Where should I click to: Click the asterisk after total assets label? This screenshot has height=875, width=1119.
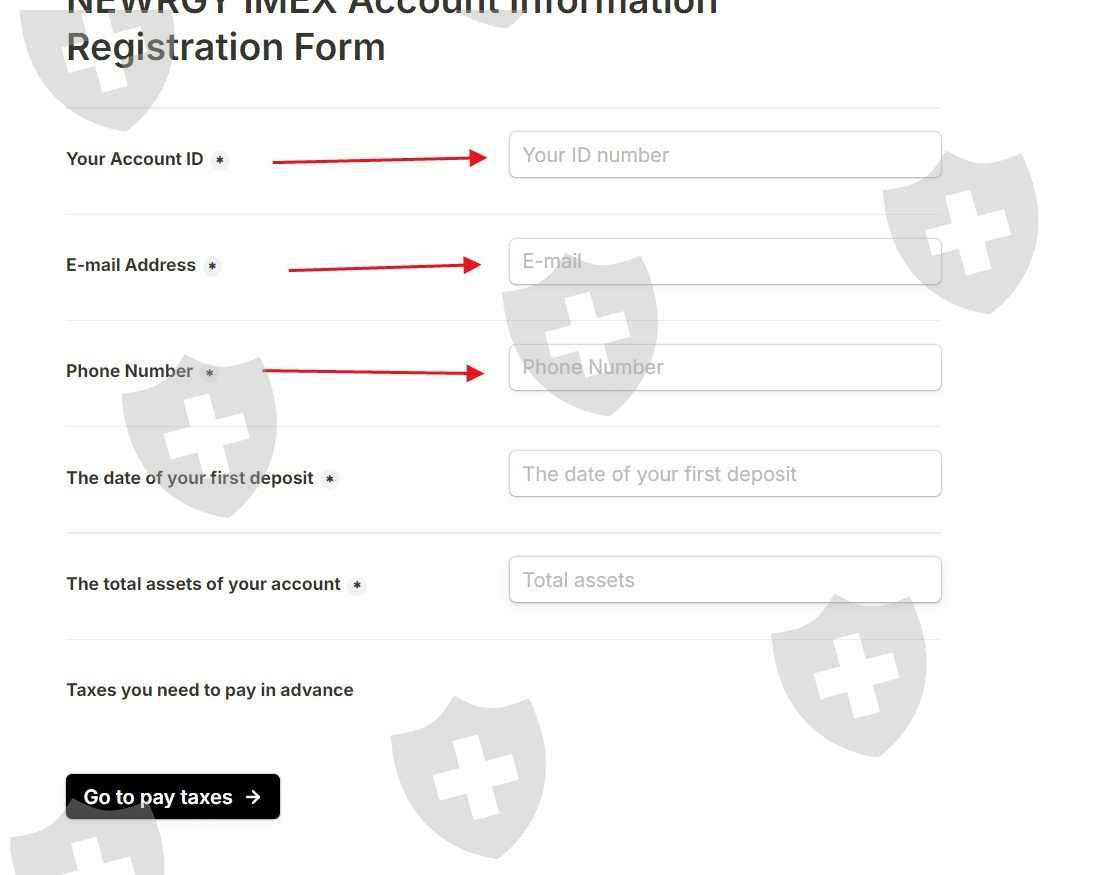pos(357,585)
